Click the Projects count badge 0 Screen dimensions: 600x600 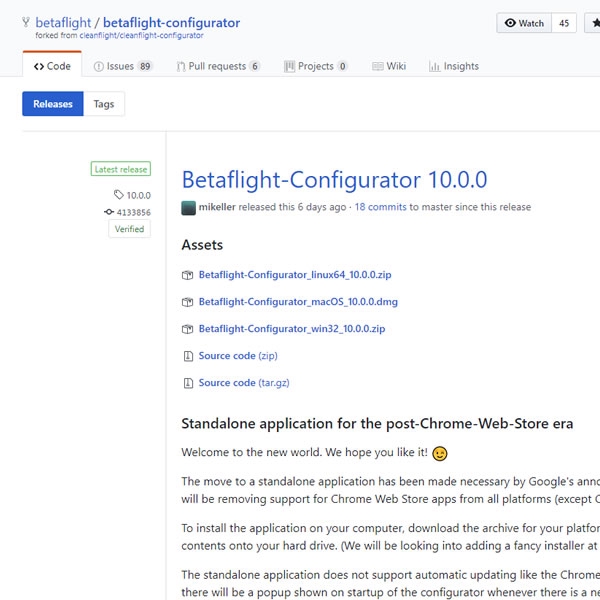(x=342, y=66)
